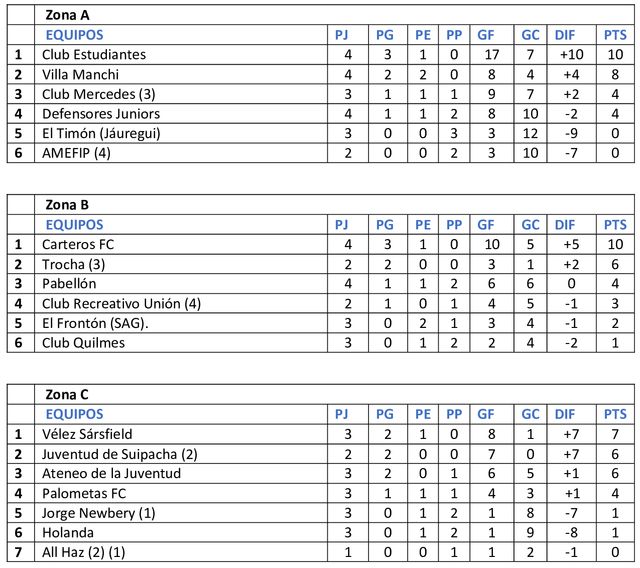Click the Zona C table title

(66, 395)
